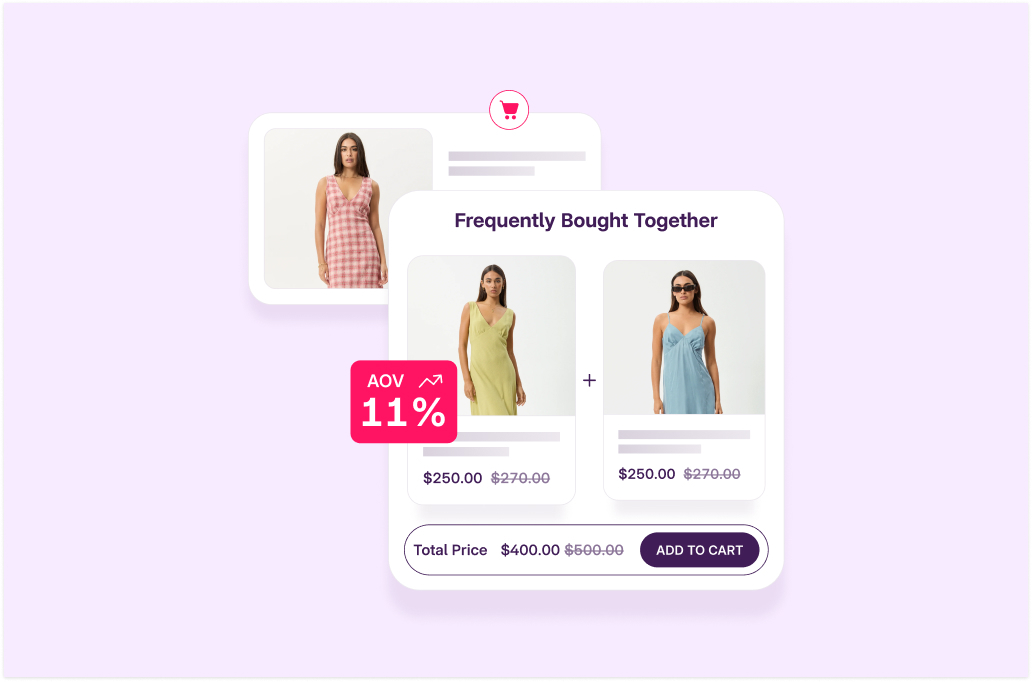Click the blue dress title placeholder bars
This screenshot has width=1032, height=682.
[684, 442]
